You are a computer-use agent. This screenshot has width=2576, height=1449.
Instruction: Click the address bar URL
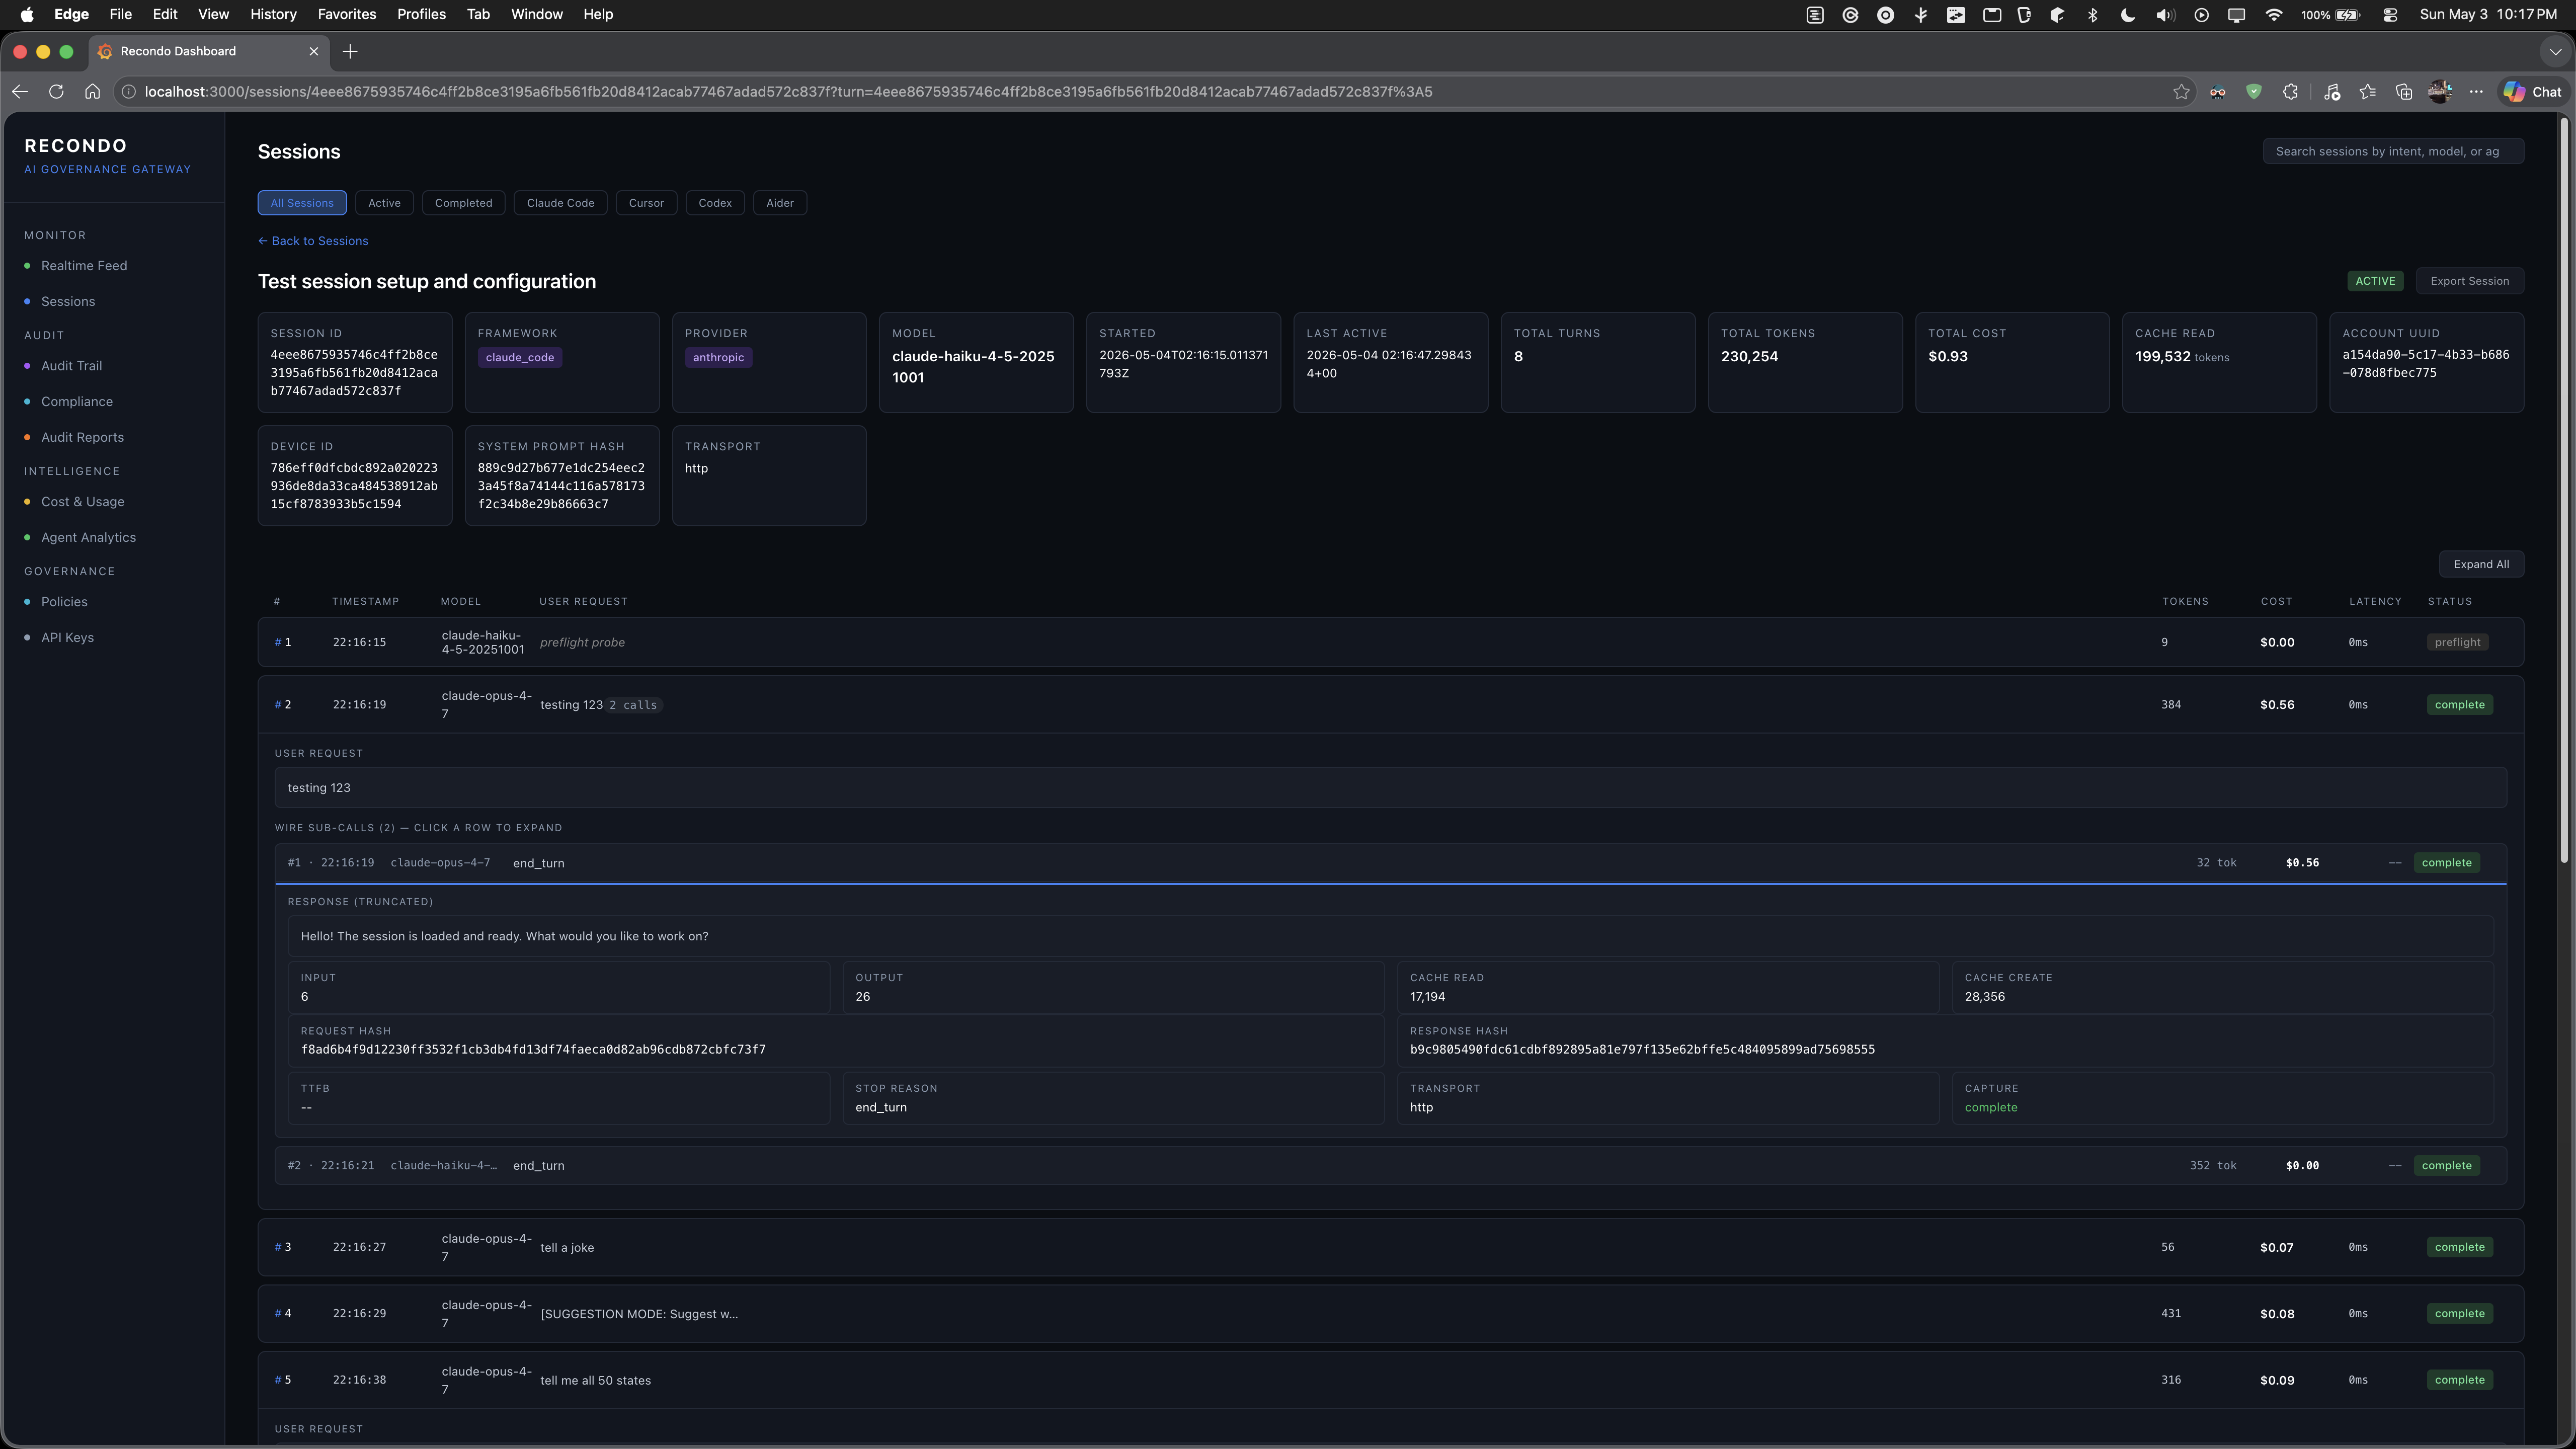[789, 91]
